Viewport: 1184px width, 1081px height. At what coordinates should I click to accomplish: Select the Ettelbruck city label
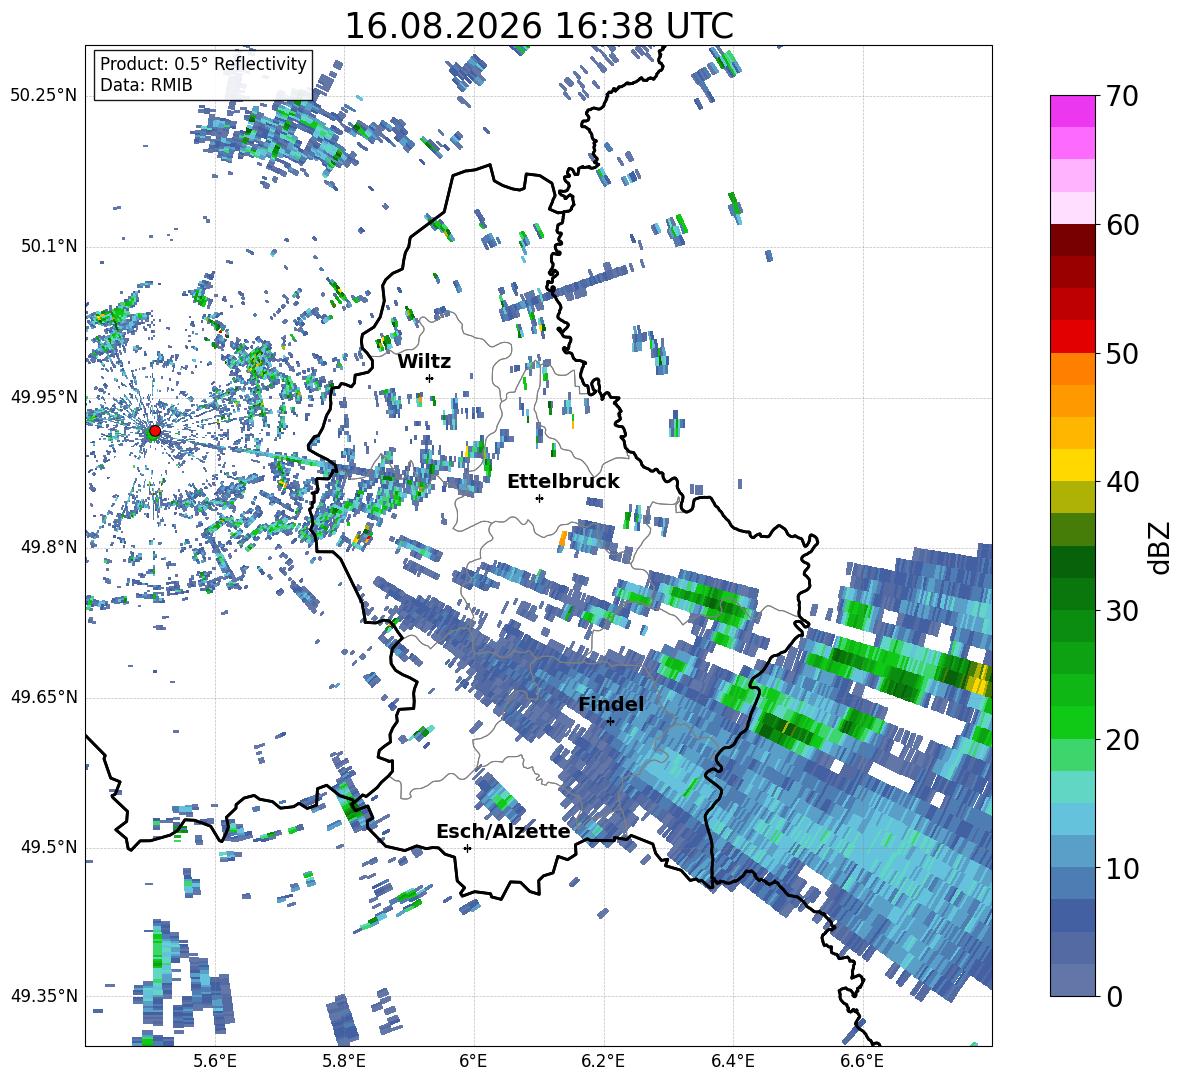click(563, 482)
